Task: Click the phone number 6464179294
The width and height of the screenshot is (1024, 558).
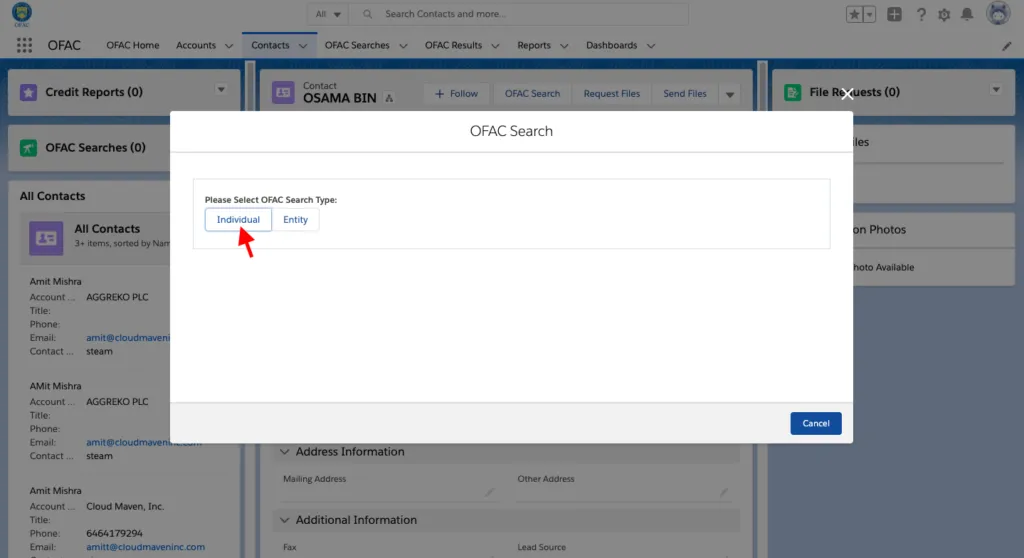Action: [x=114, y=533]
